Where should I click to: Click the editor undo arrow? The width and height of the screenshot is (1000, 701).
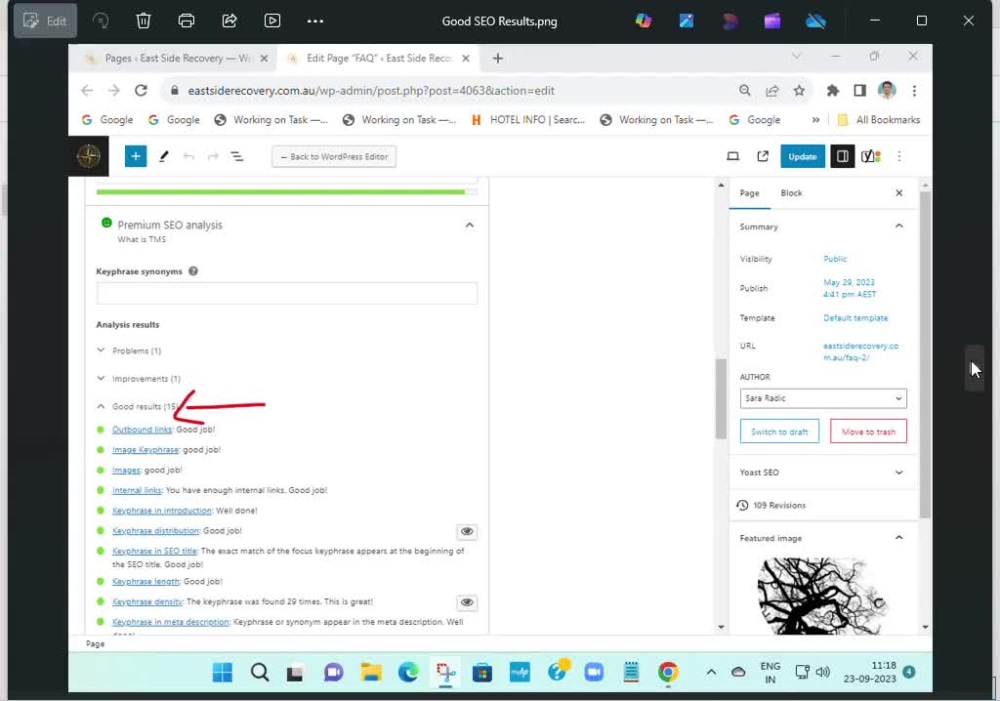tap(188, 156)
